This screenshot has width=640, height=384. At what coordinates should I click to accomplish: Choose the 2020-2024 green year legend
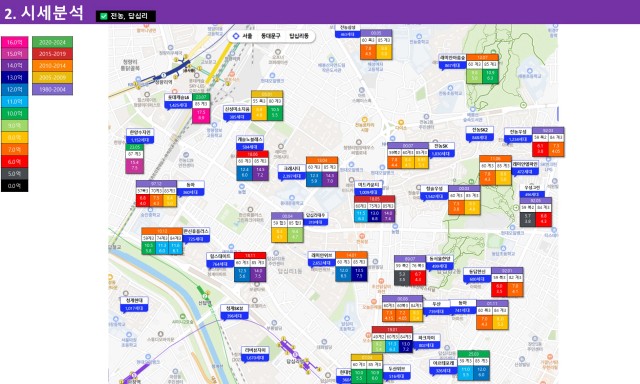tap(52, 42)
